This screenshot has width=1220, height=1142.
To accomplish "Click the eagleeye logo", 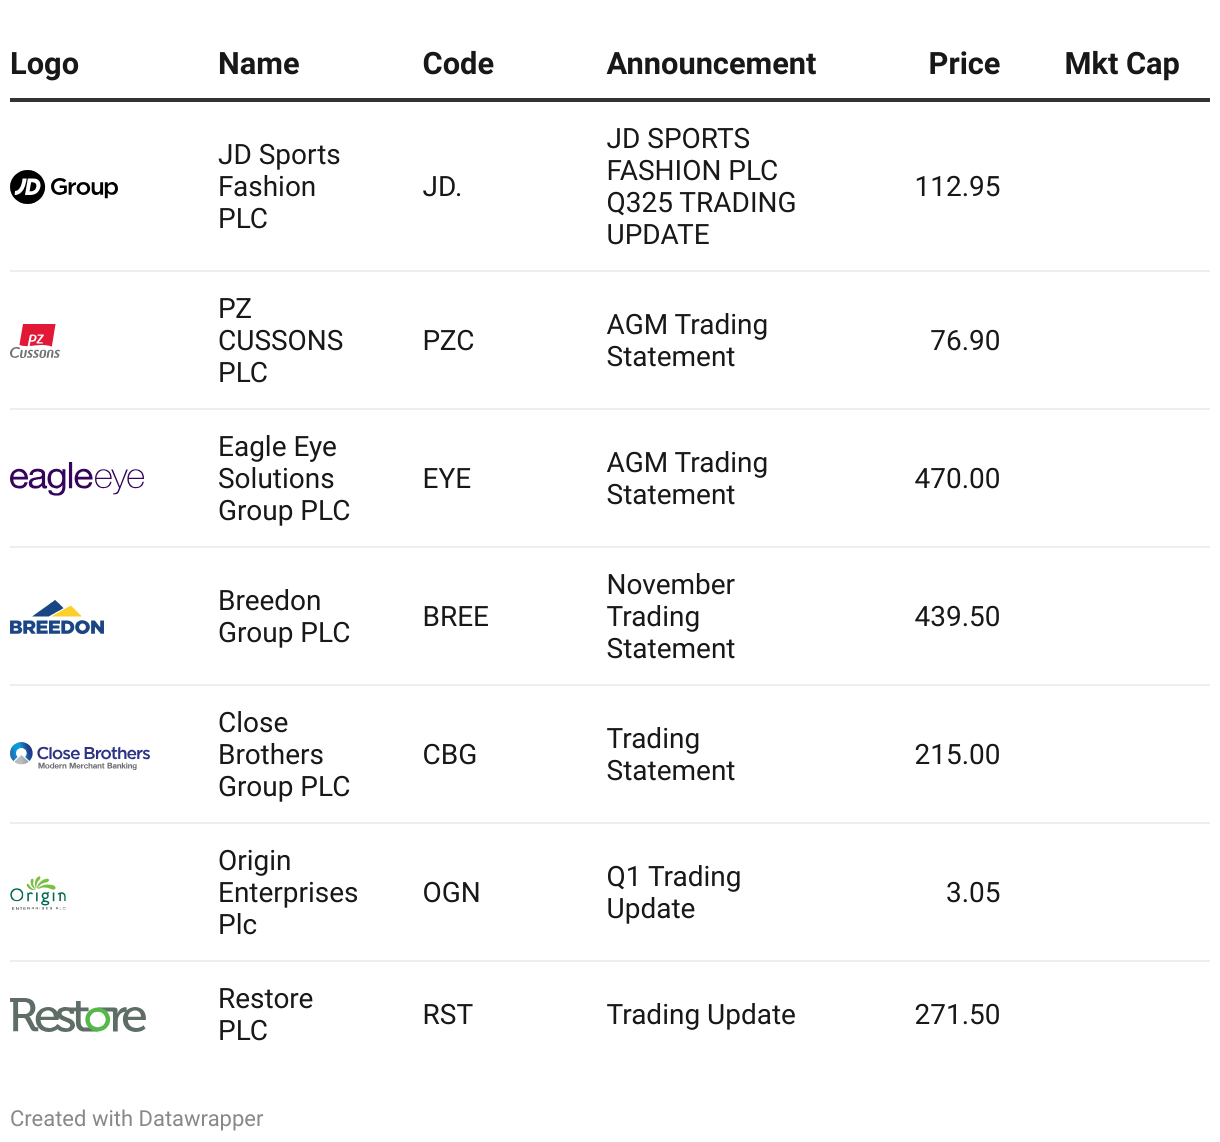I will (x=77, y=478).
